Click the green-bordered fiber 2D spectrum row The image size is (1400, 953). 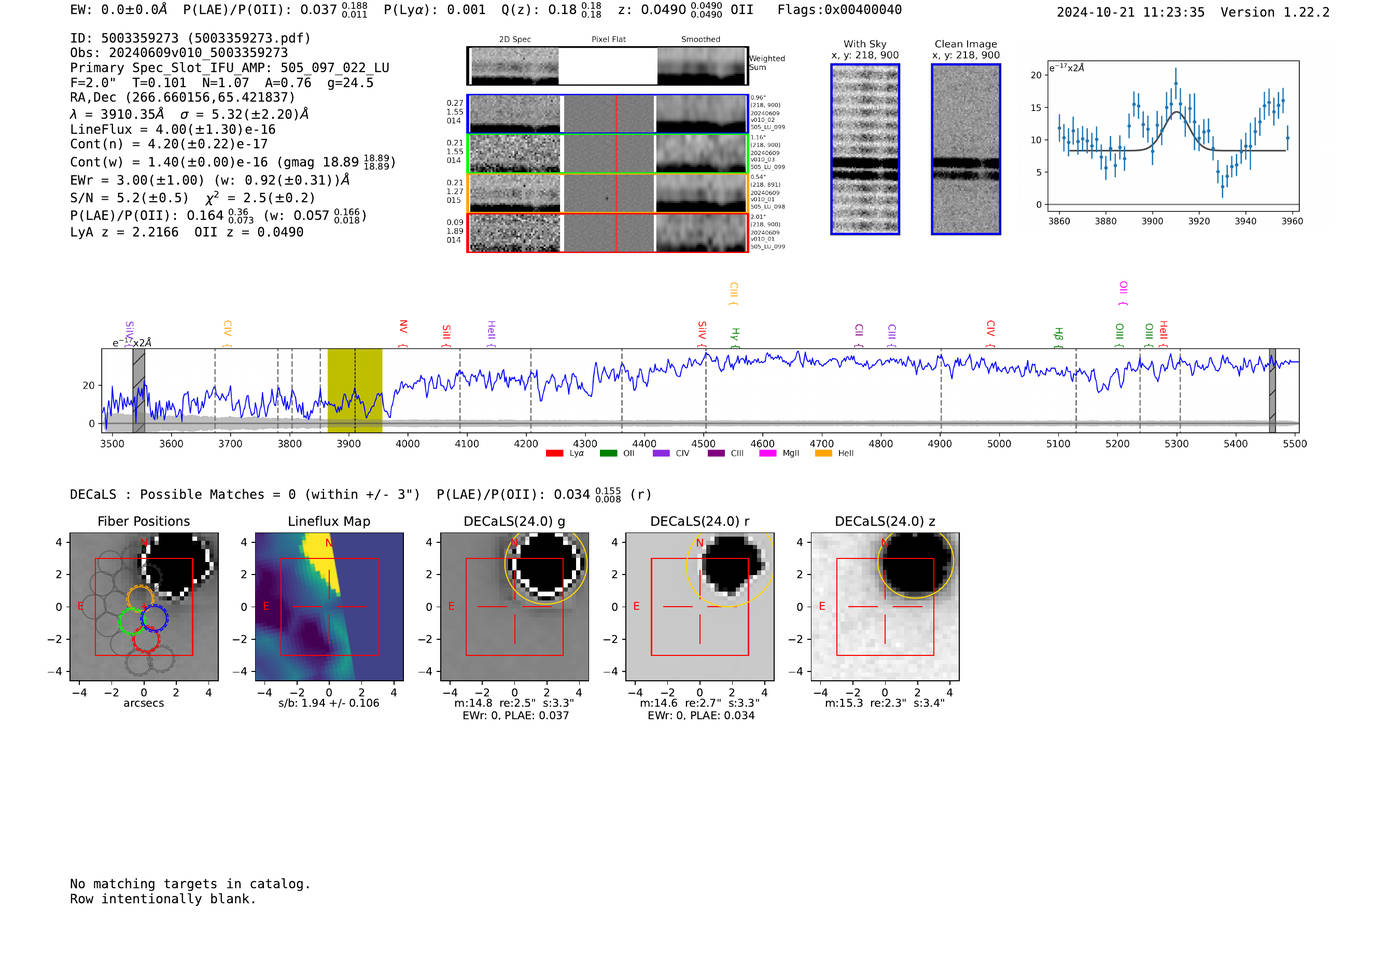click(x=607, y=153)
